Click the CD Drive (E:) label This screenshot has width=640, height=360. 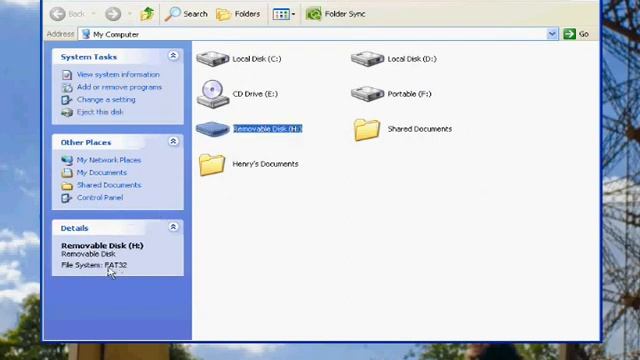pyautogui.click(x=255, y=94)
